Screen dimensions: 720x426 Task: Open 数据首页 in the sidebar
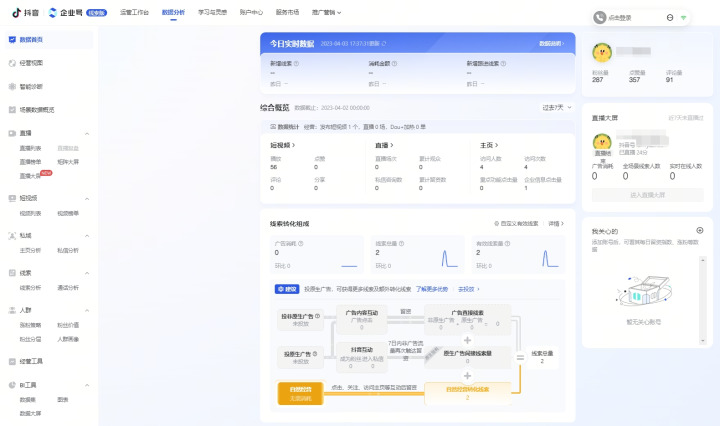coord(30,39)
